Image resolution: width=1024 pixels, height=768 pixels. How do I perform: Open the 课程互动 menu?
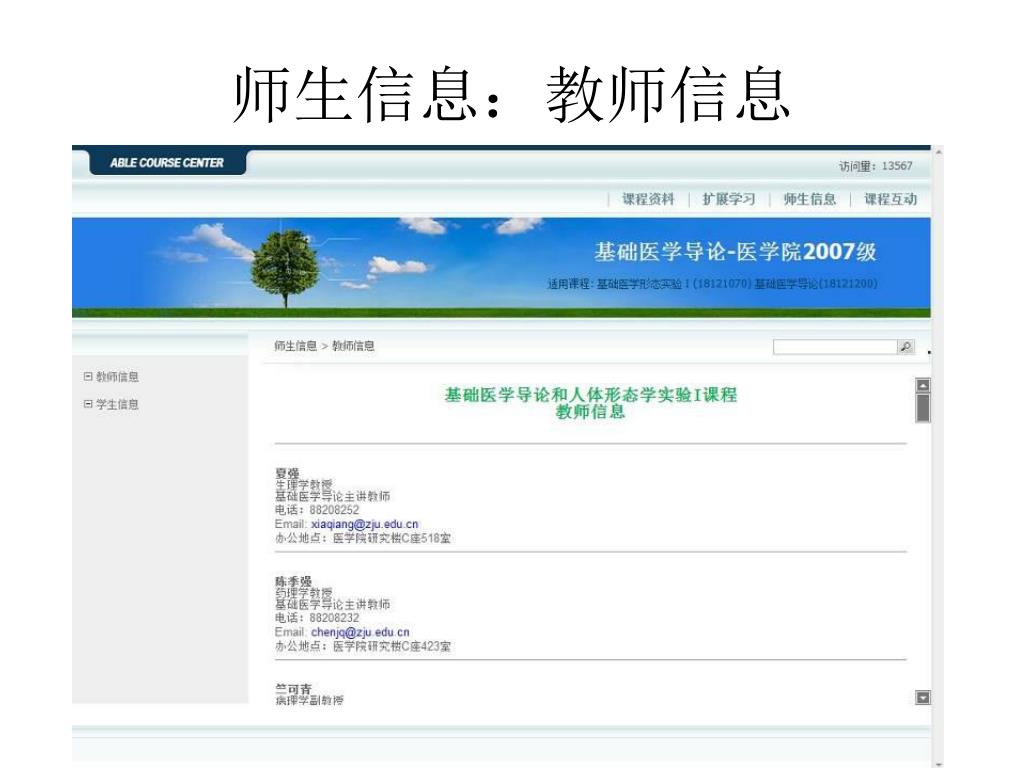pos(891,199)
